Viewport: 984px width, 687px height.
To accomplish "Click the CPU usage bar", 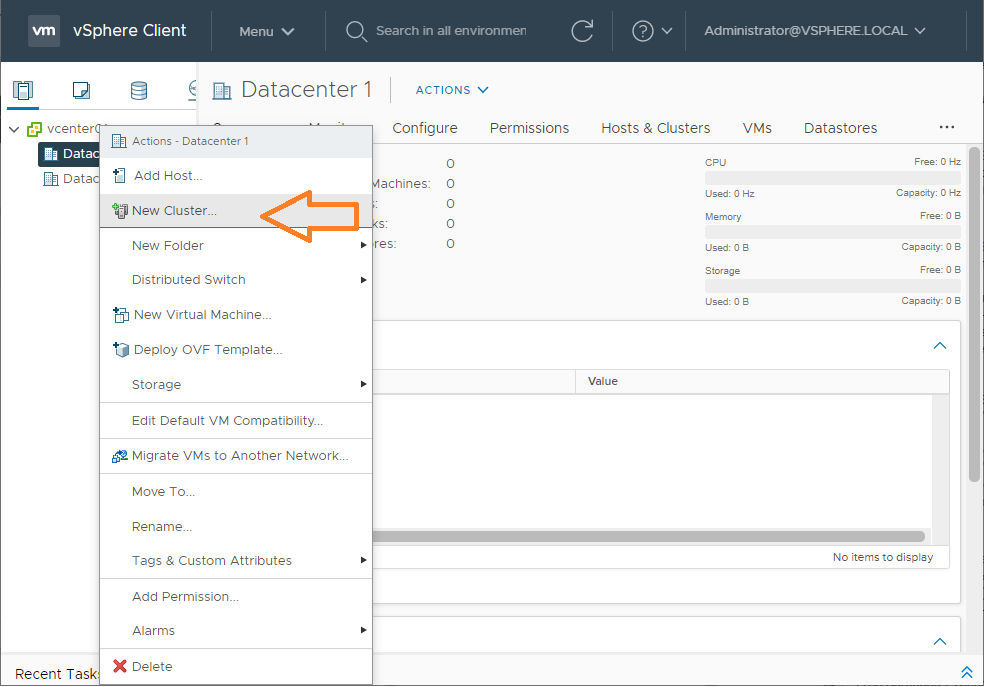I will pyautogui.click(x=833, y=178).
